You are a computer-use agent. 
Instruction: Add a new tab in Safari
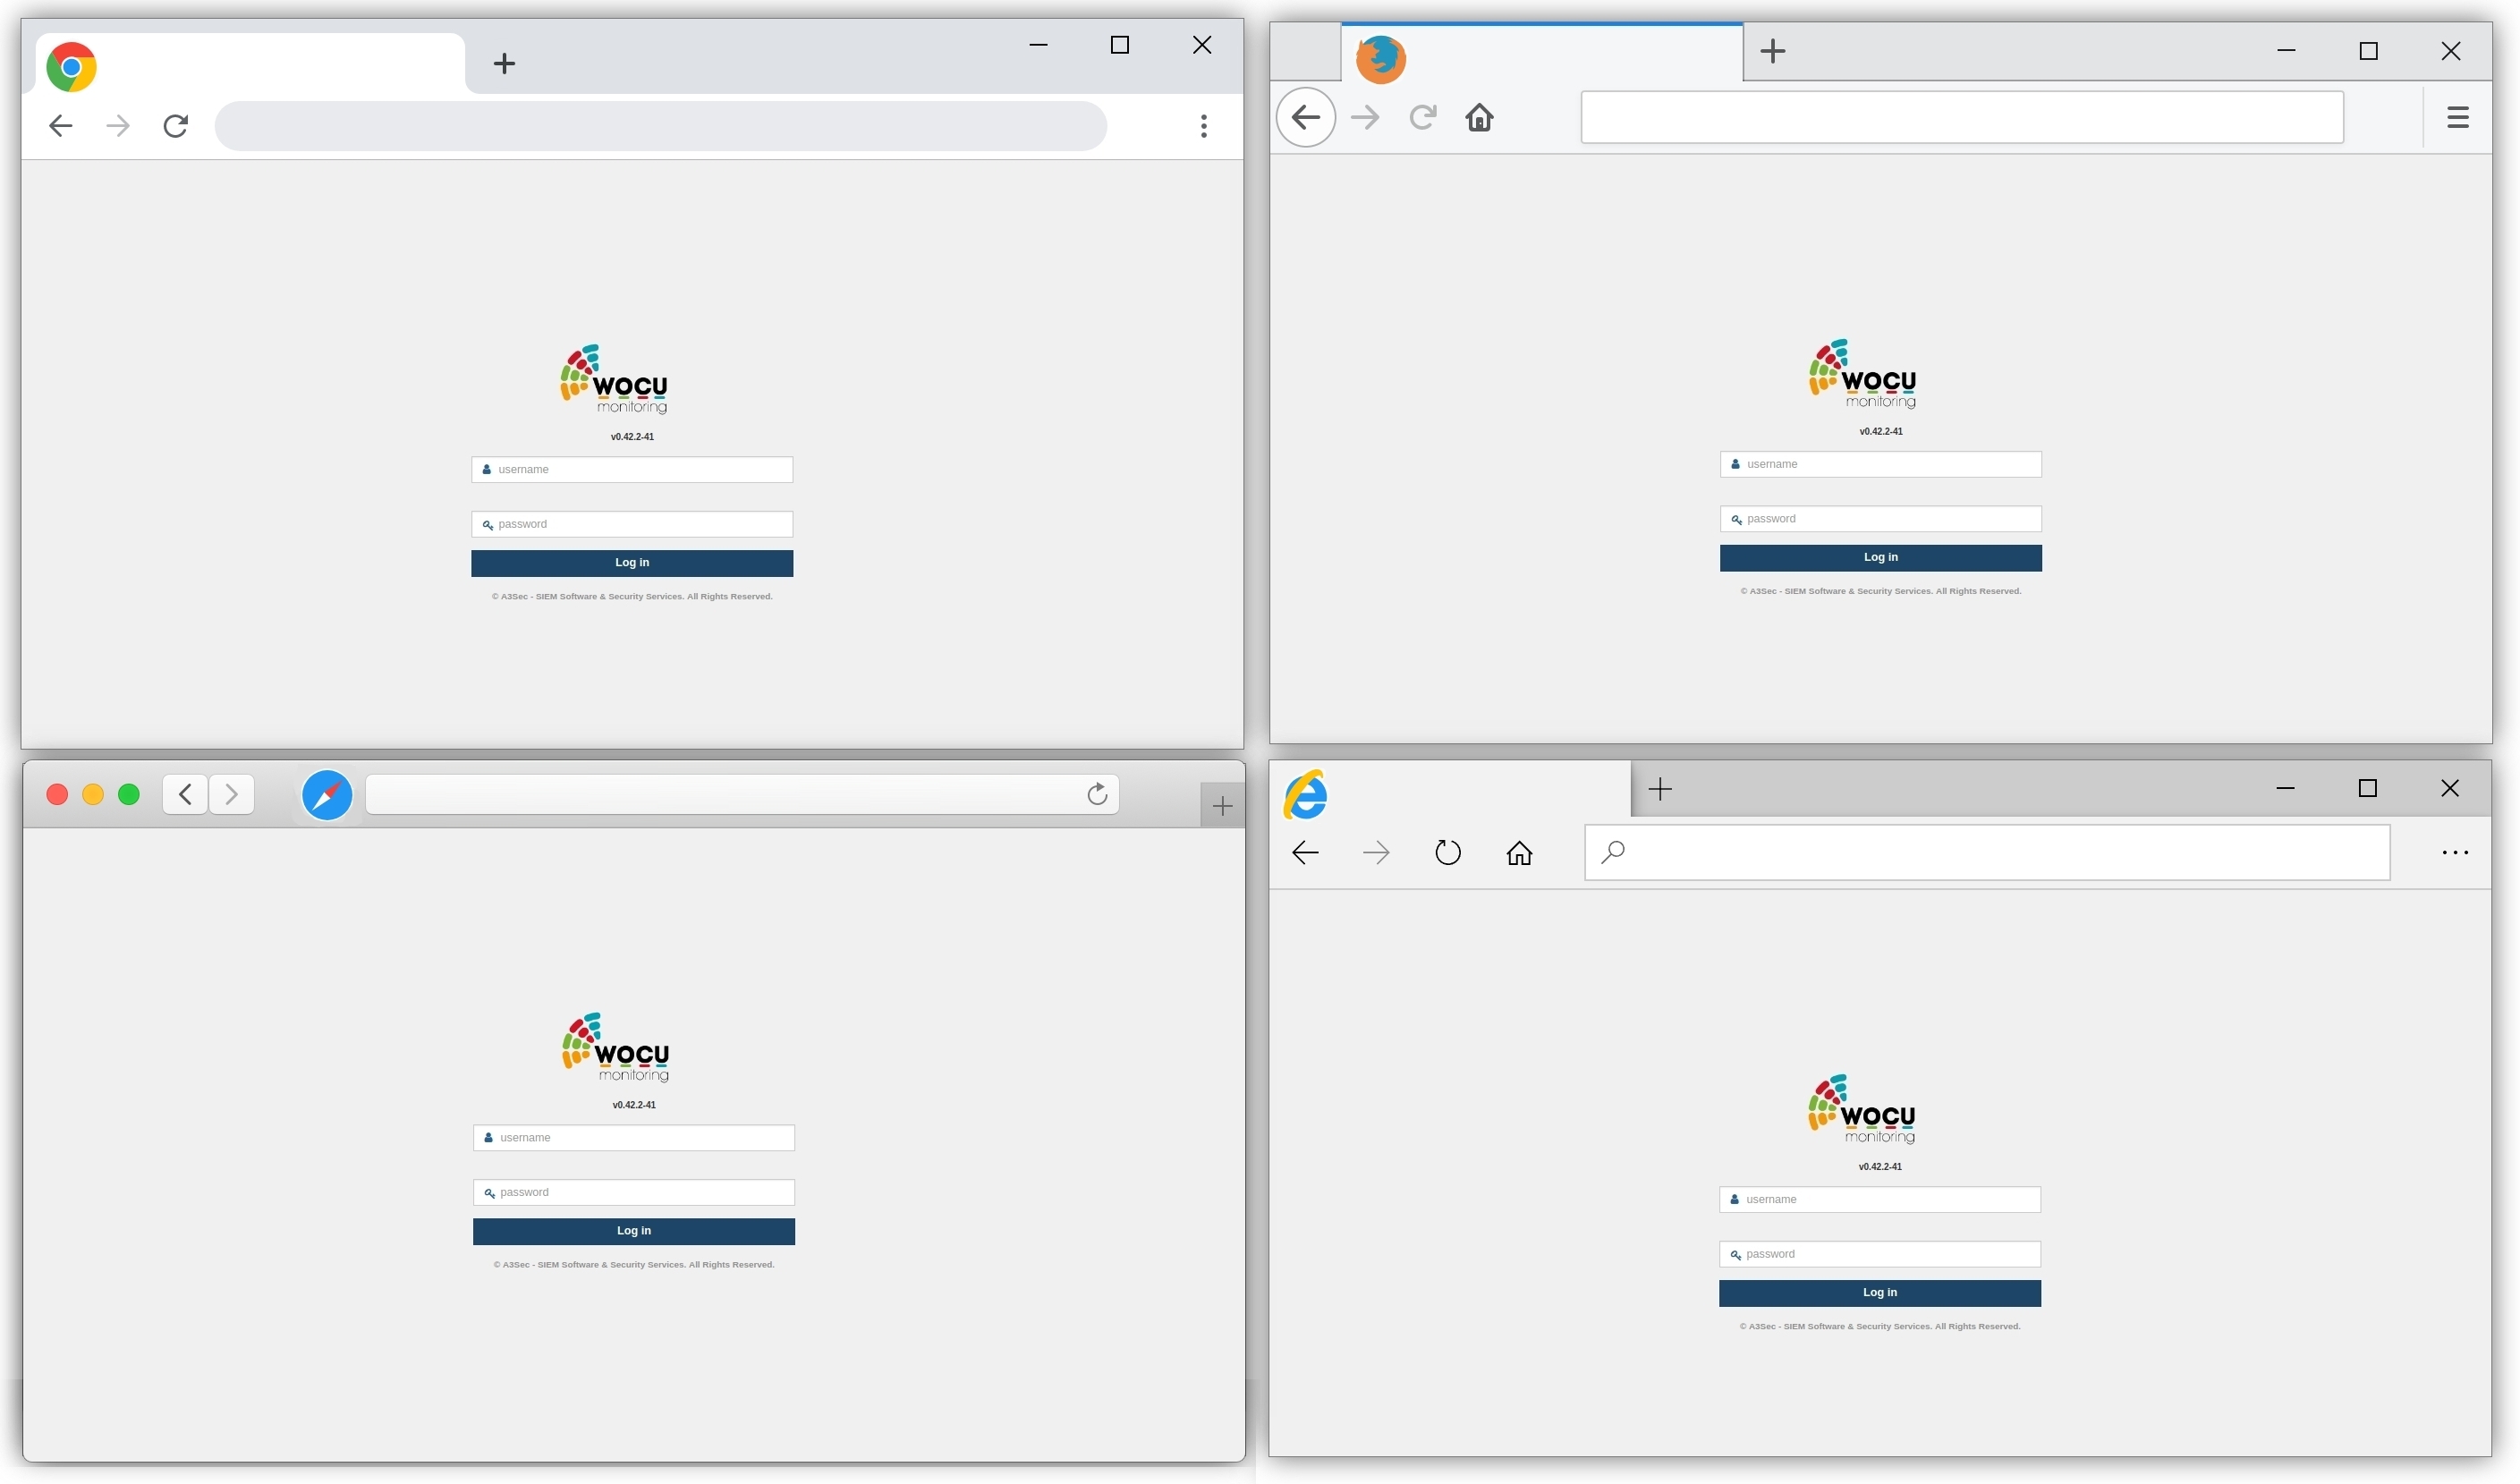(x=1222, y=806)
